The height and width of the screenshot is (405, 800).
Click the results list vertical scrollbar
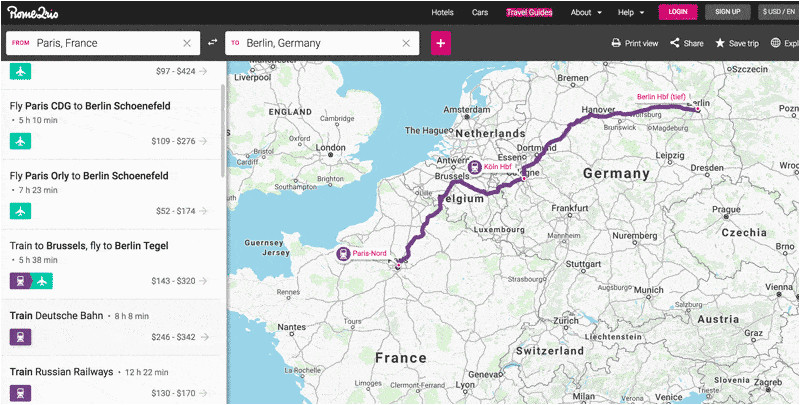coord(222,130)
